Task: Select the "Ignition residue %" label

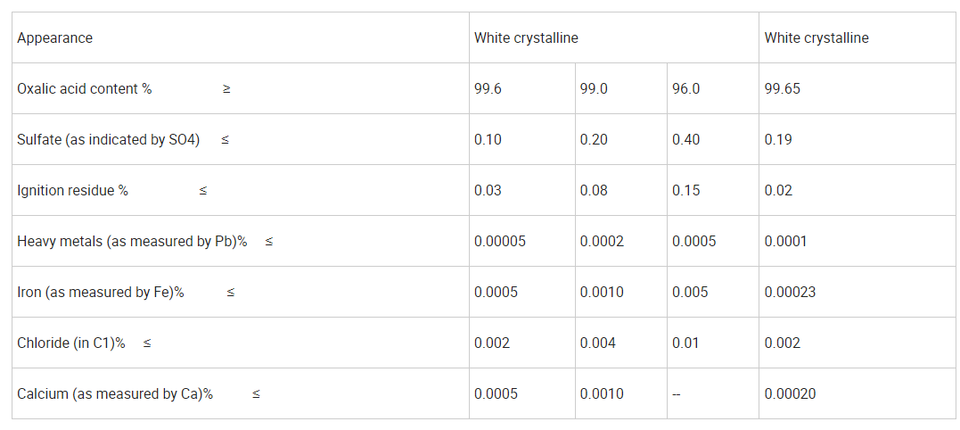Action: 73,191
